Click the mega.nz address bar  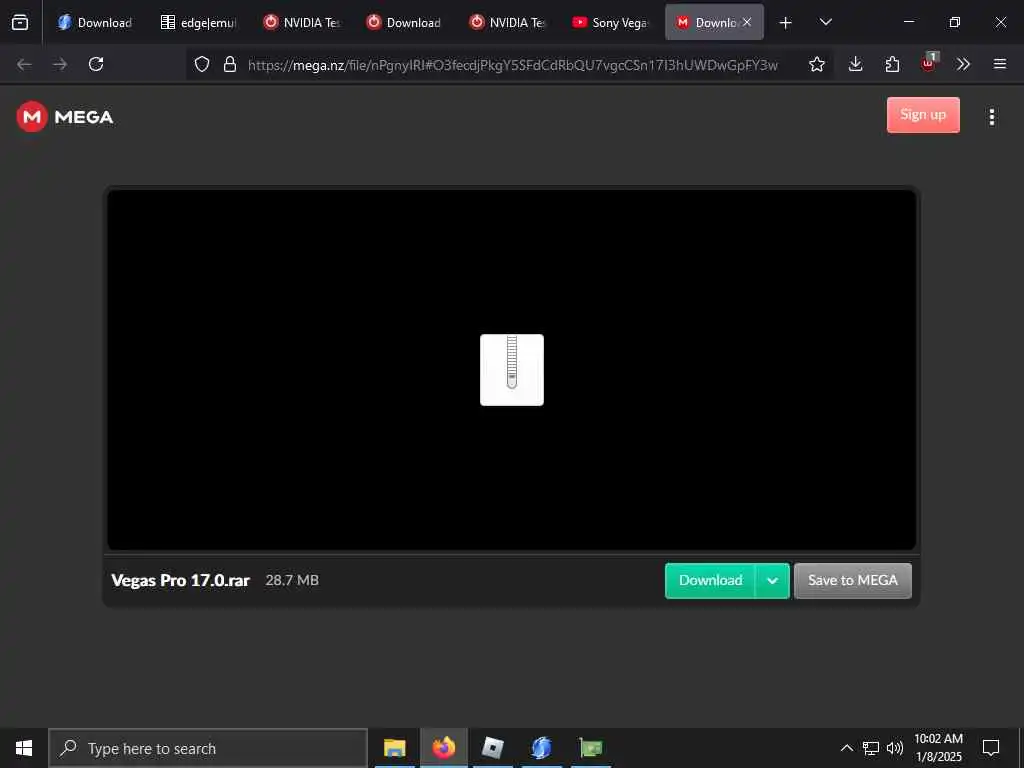coord(513,65)
